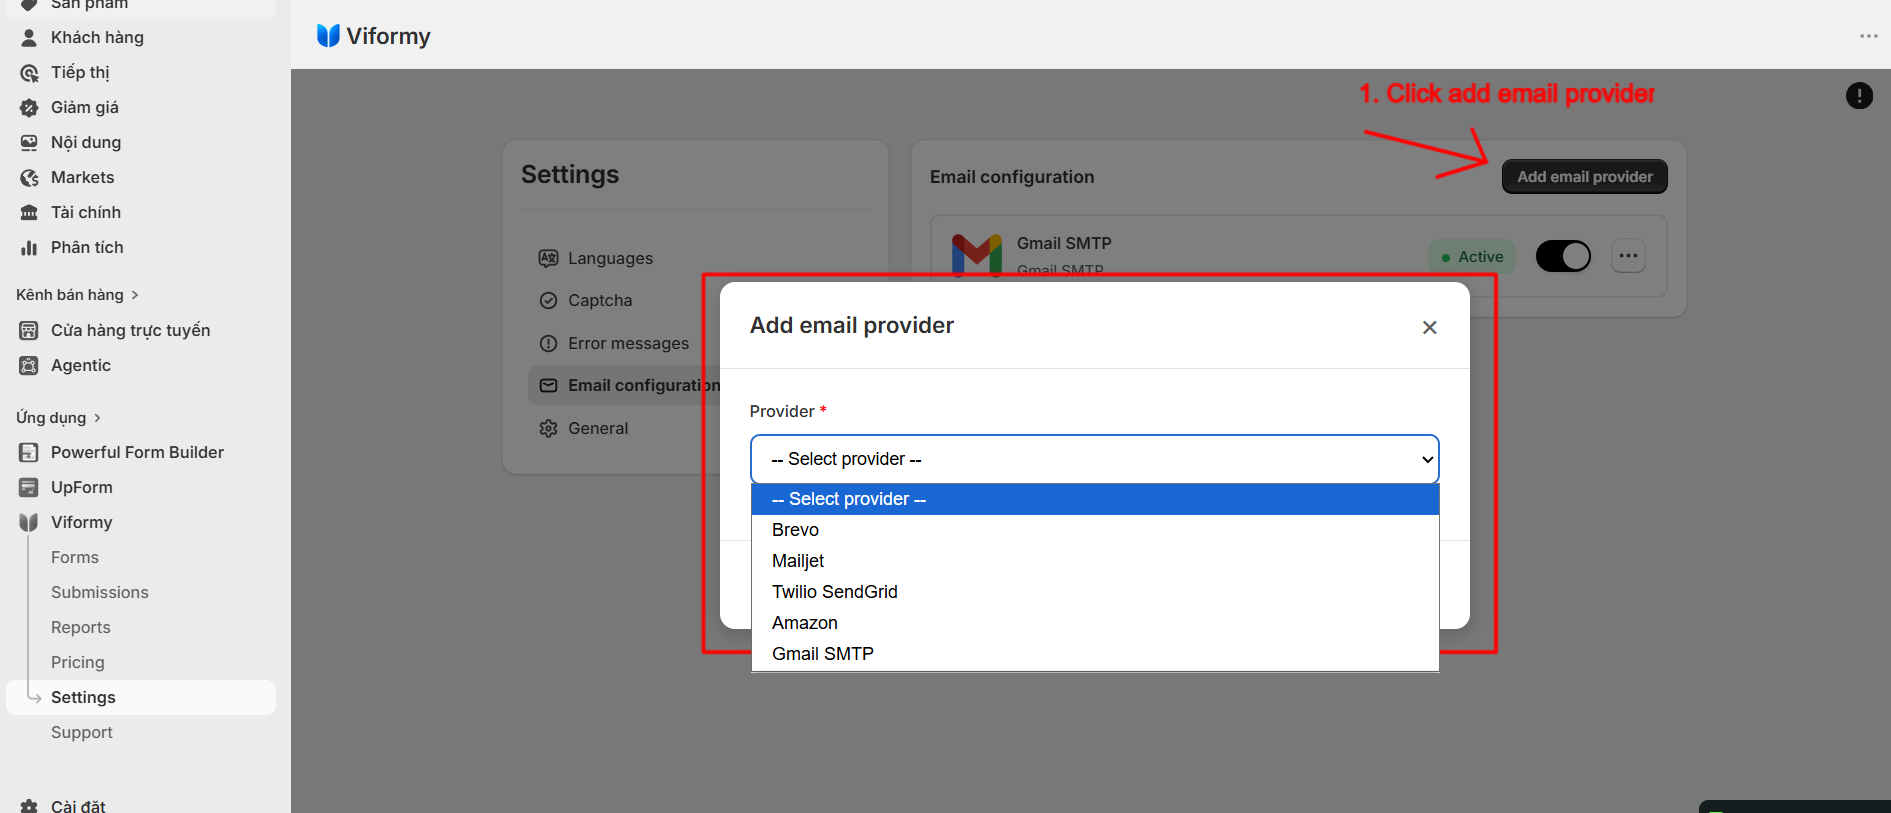Screen dimensions: 1891x813
Task: Open Pricing under Viformy
Action: click(78, 662)
